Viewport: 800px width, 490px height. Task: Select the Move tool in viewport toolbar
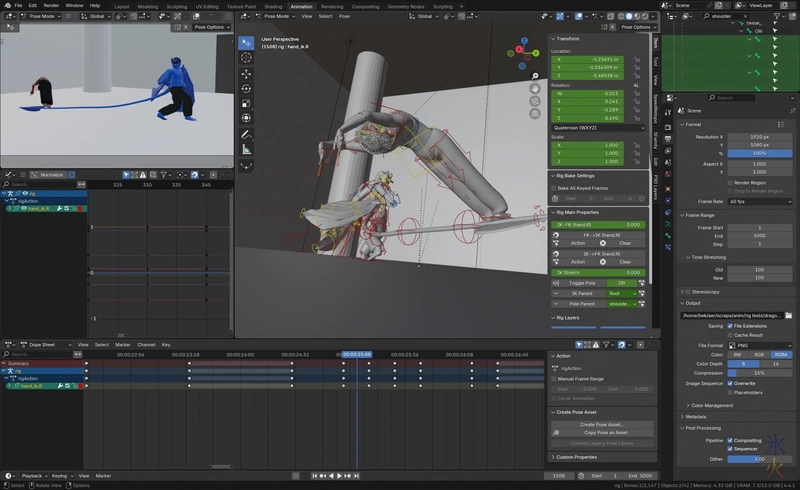click(246, 73)
